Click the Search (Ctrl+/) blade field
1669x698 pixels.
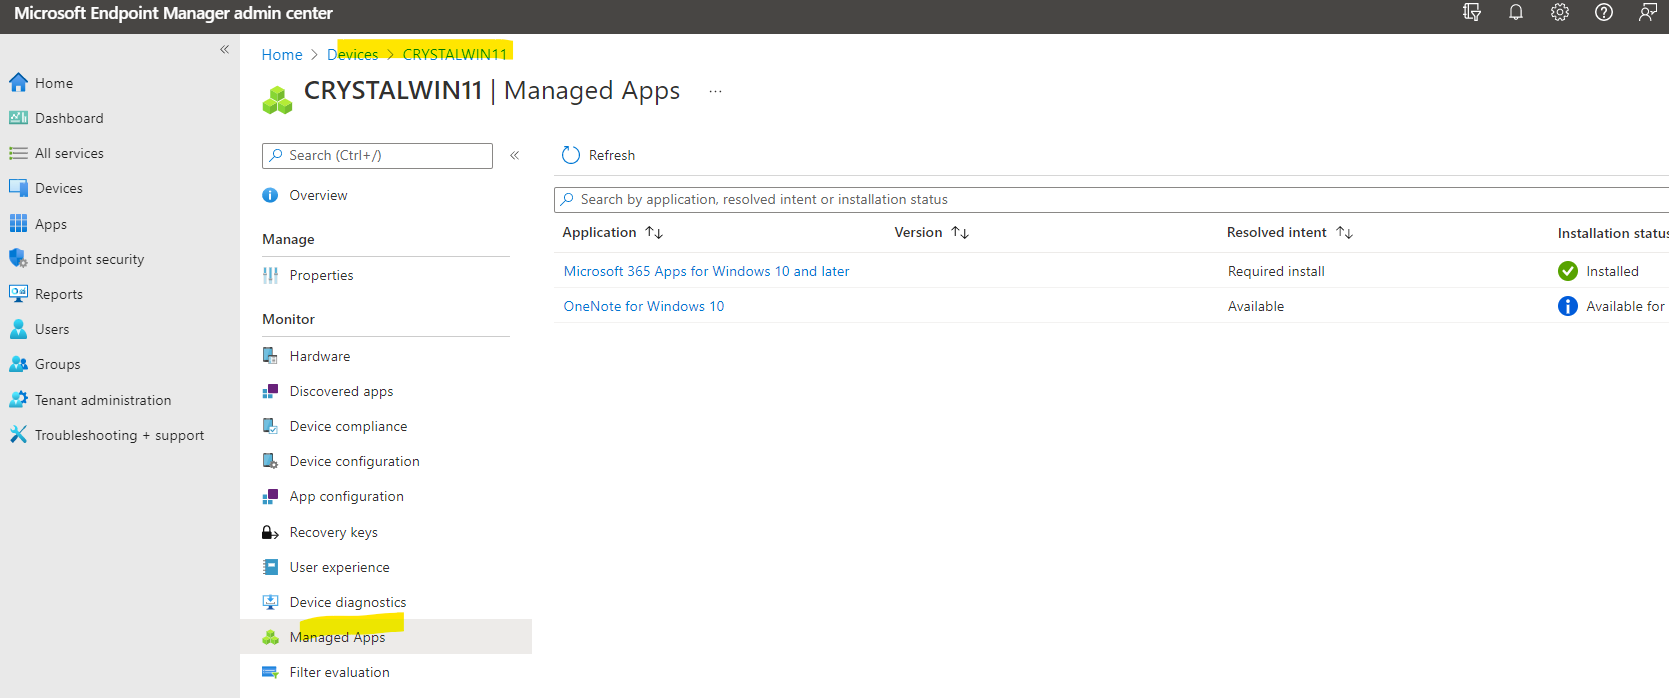click(377, 155)
